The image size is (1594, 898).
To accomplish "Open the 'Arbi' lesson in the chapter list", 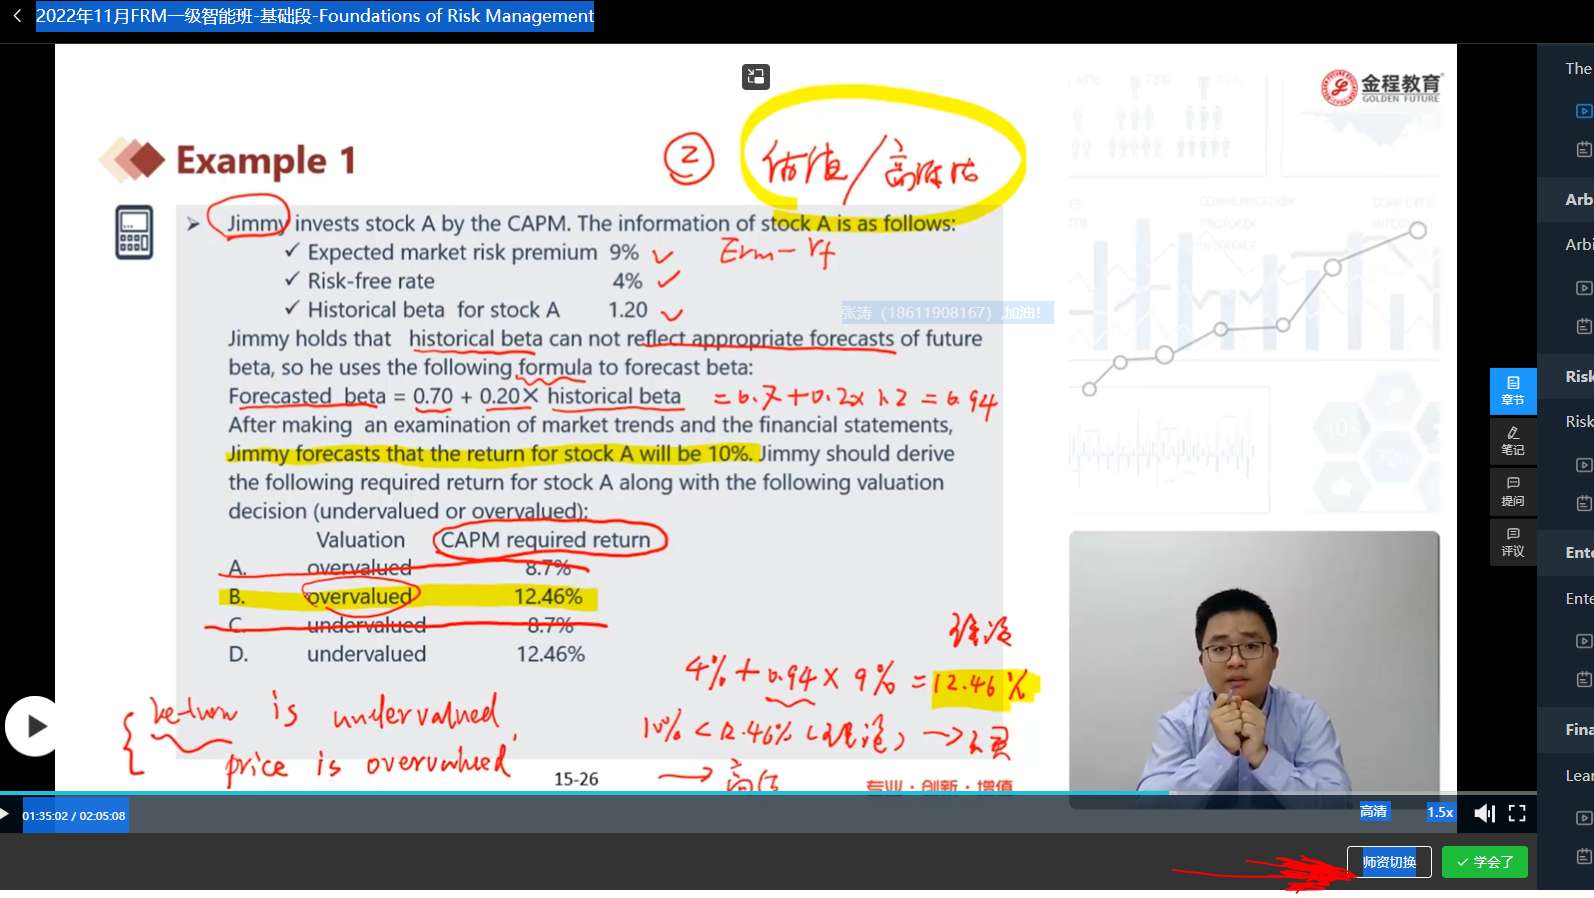I will 1579,244.
